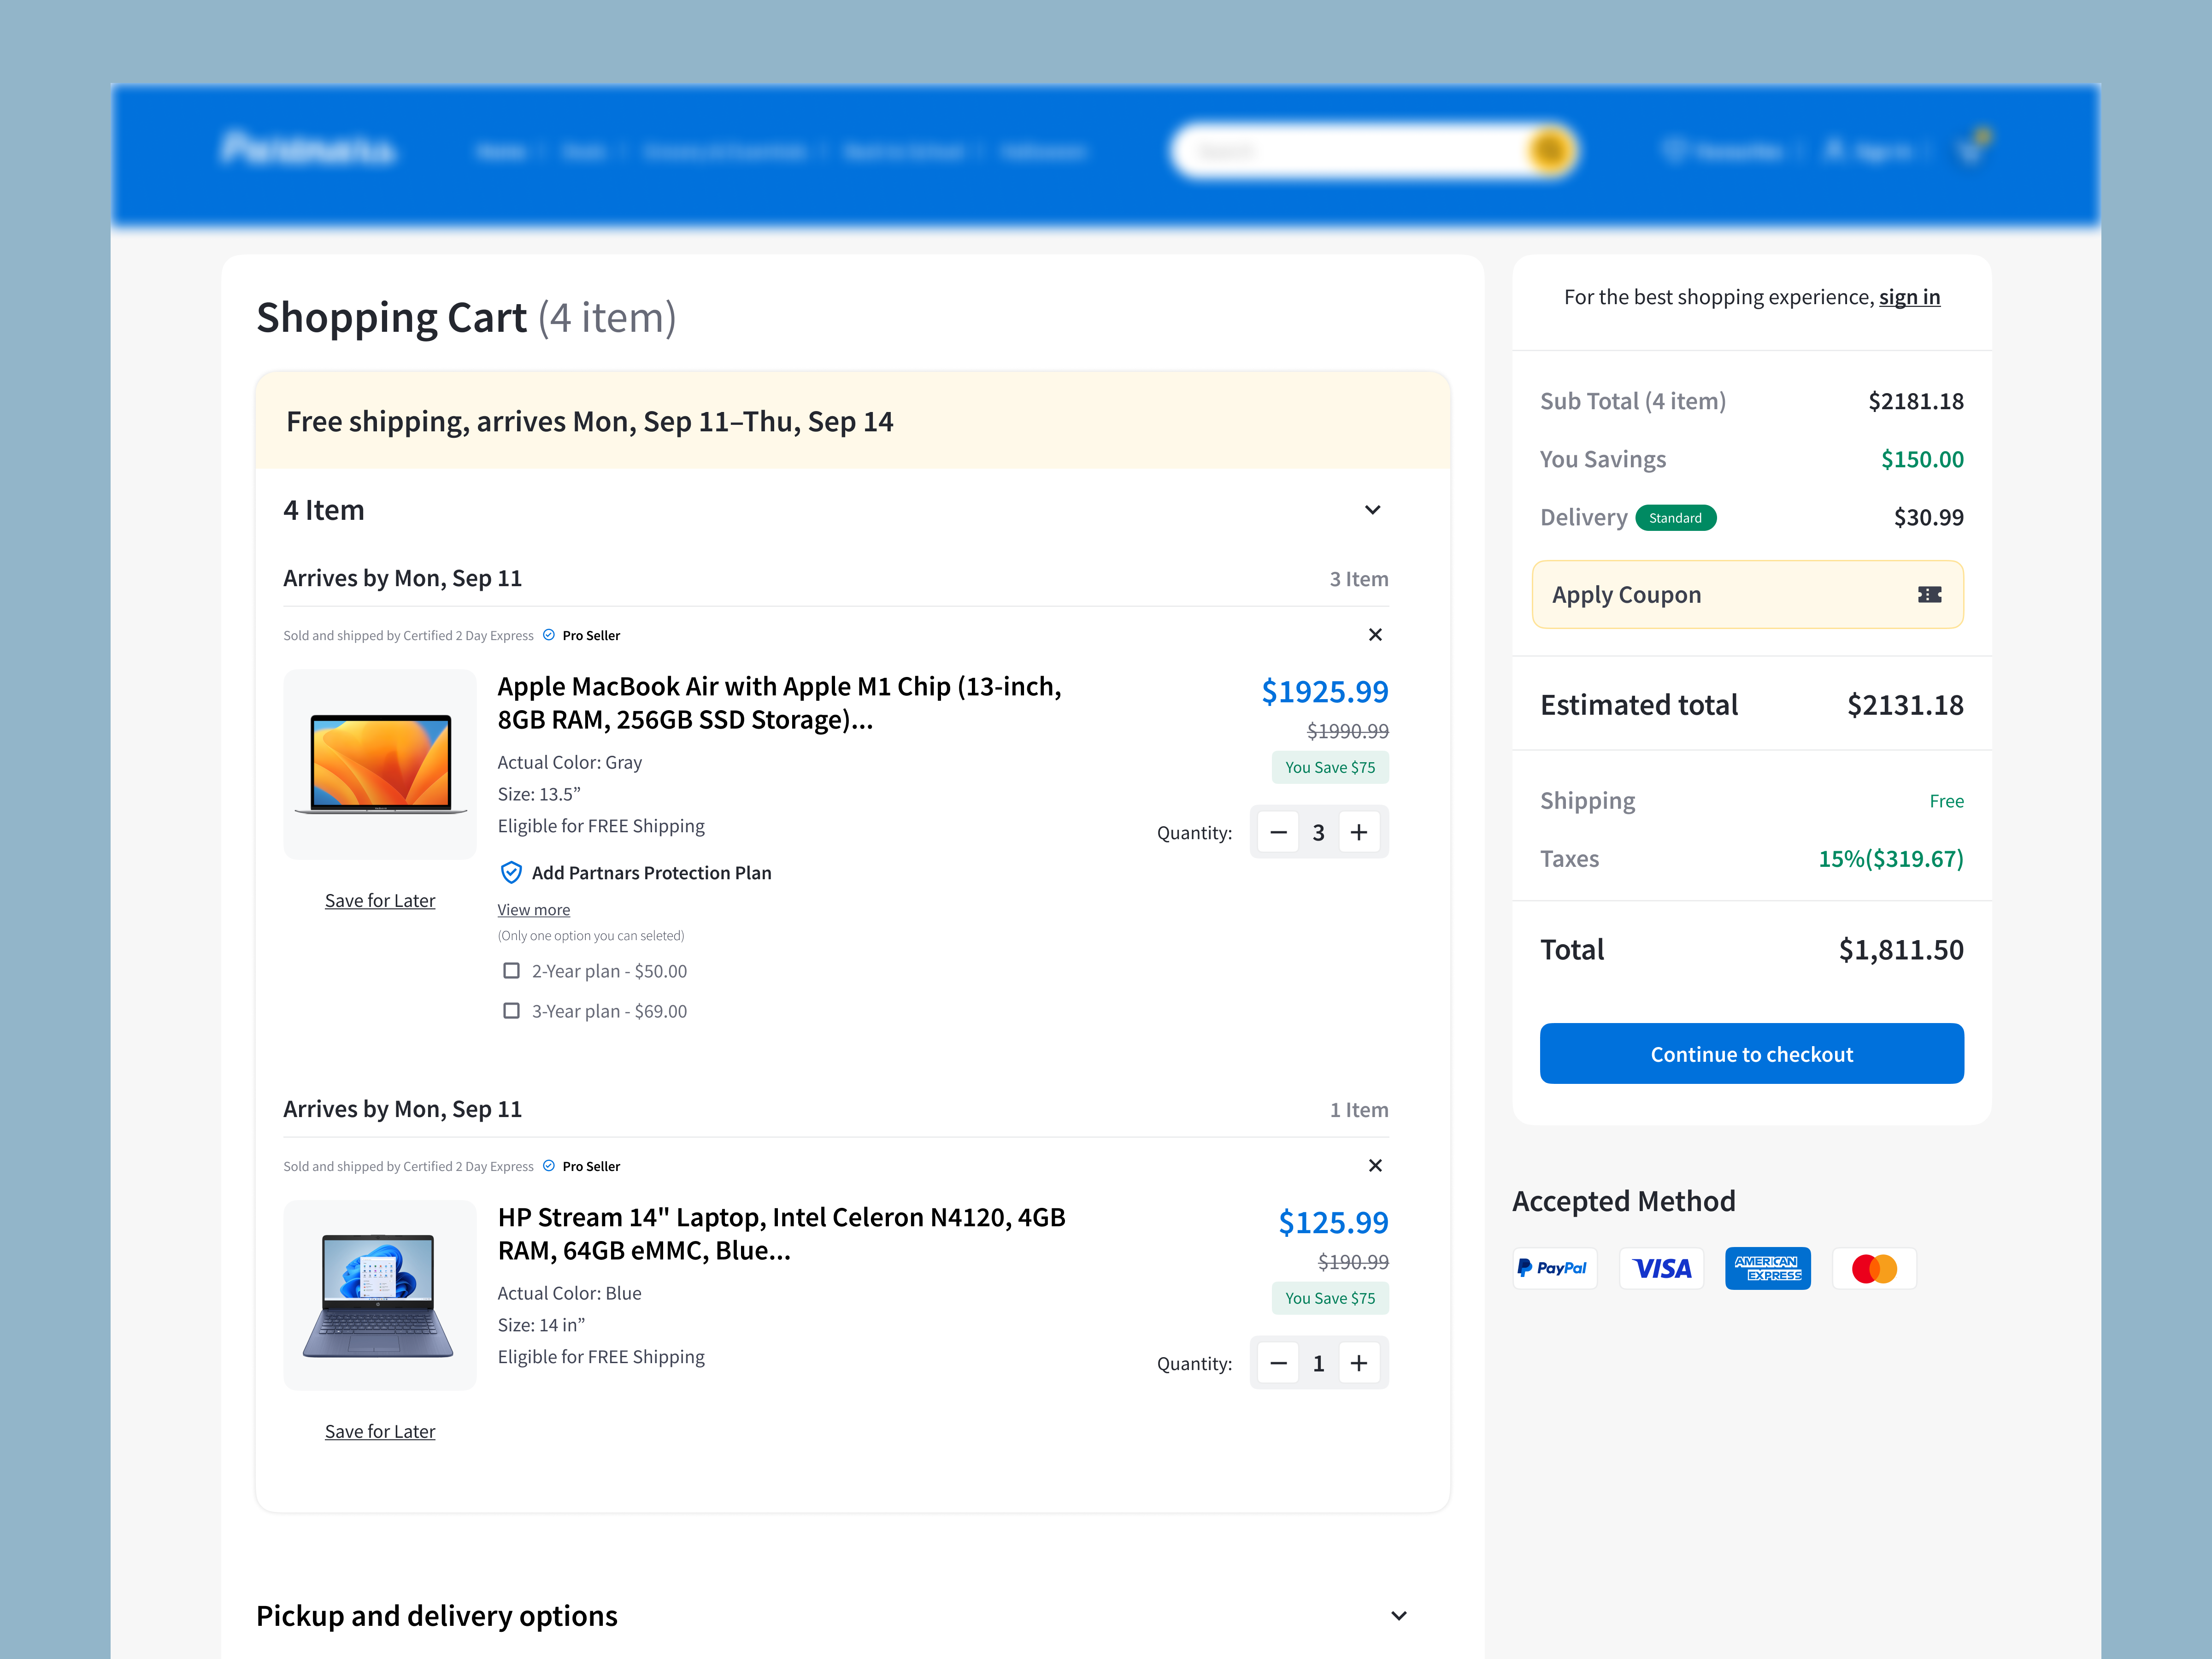This screenshot has height=1659, width=2212.
Task: Click the Partnars Protection Plan shield icon
Action: (x=511, y=873)
